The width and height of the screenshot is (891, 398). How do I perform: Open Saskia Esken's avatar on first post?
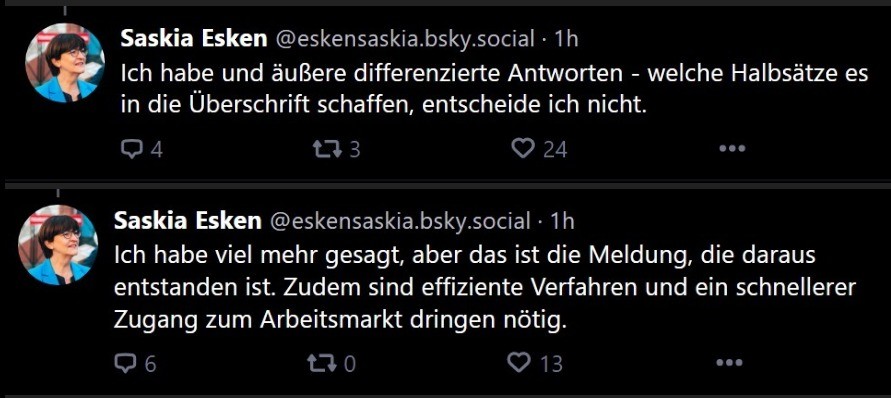(65, 63)
